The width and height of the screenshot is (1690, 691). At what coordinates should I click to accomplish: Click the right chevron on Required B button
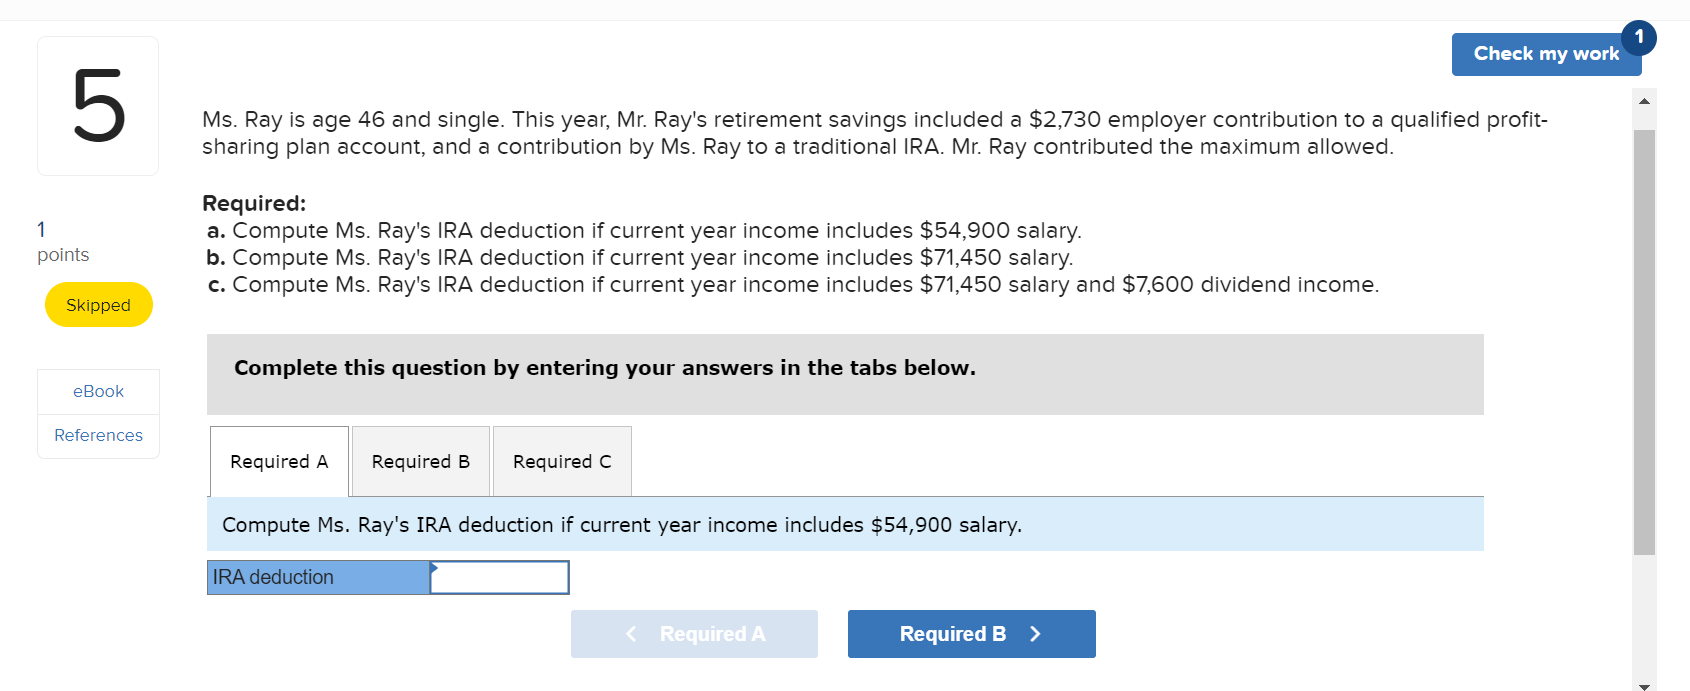[1034, 633]
